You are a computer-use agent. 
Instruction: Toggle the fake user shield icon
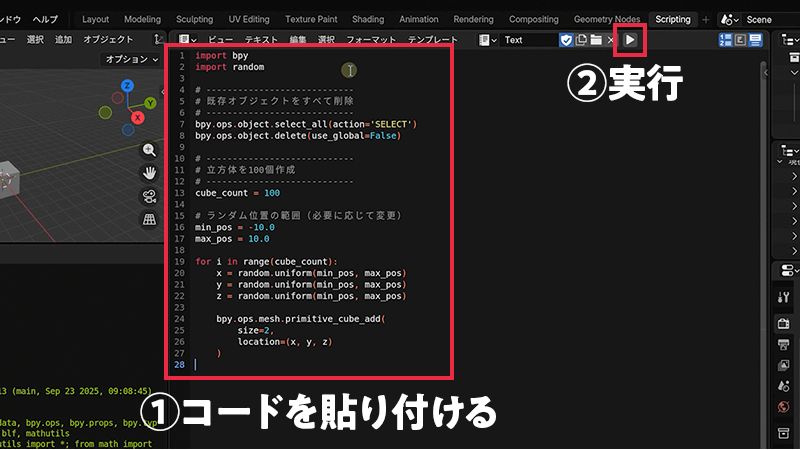pos(566,40)
